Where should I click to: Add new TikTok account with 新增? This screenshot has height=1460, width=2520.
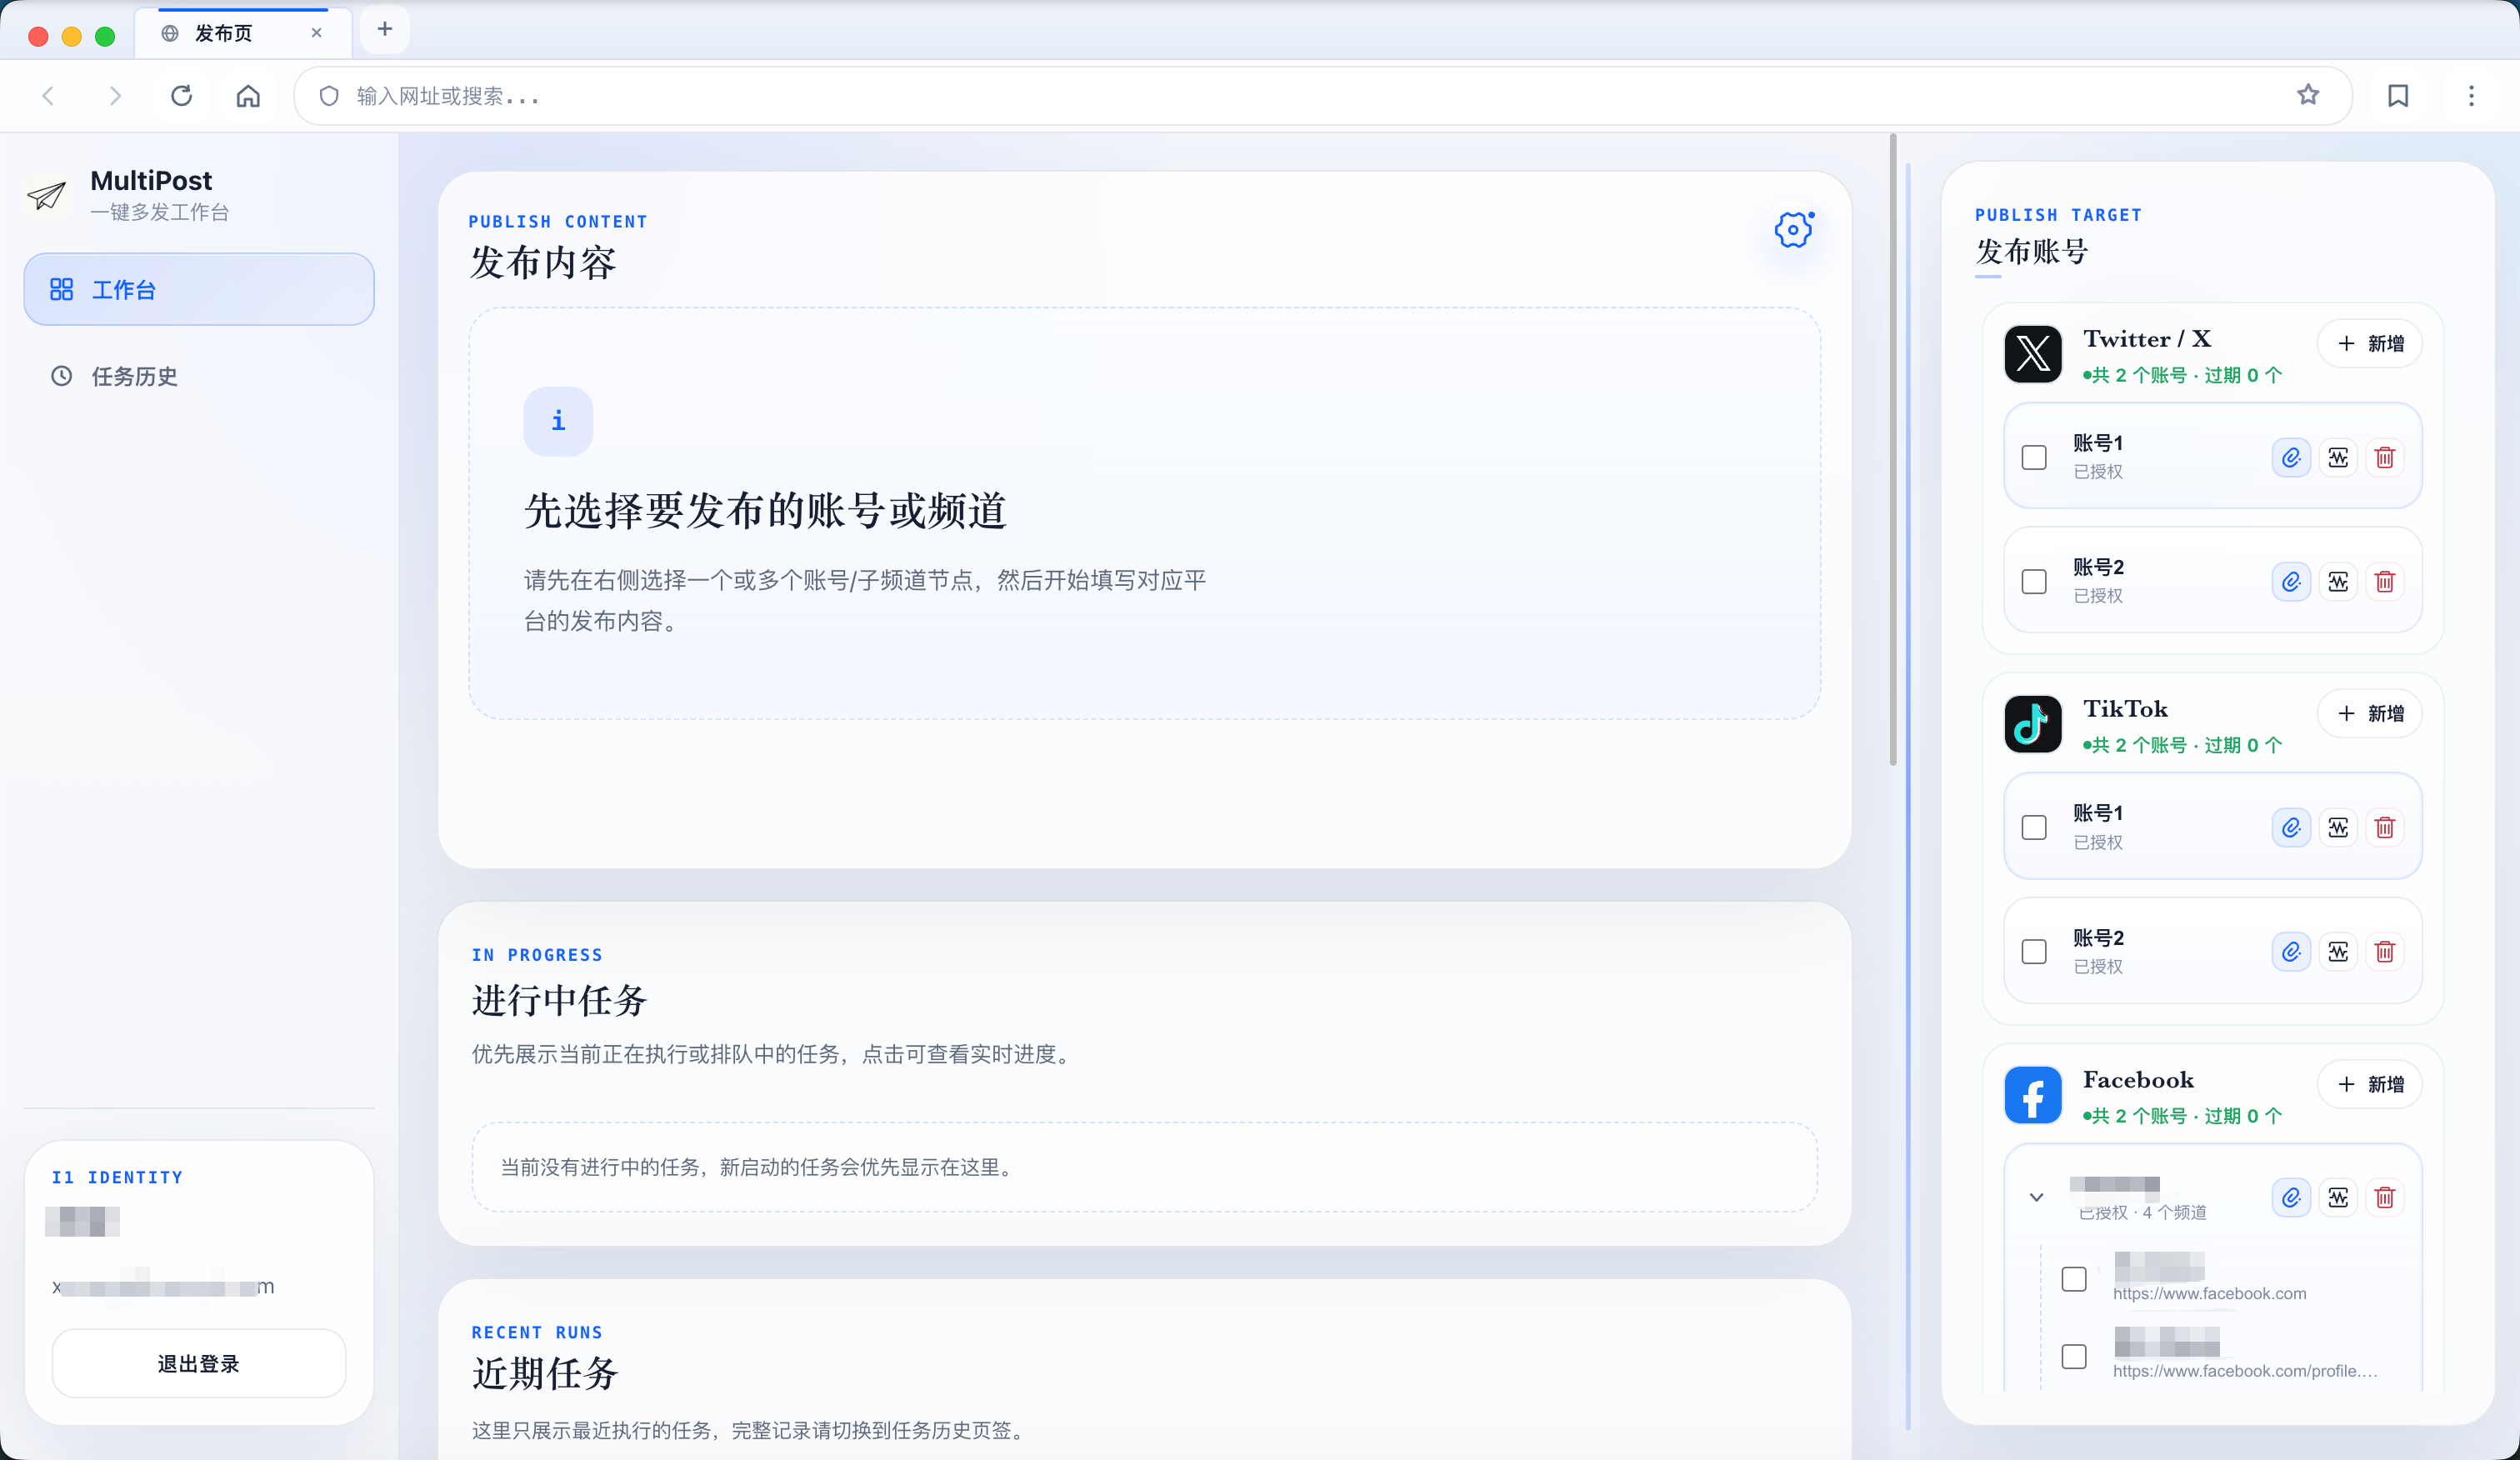2369,714
